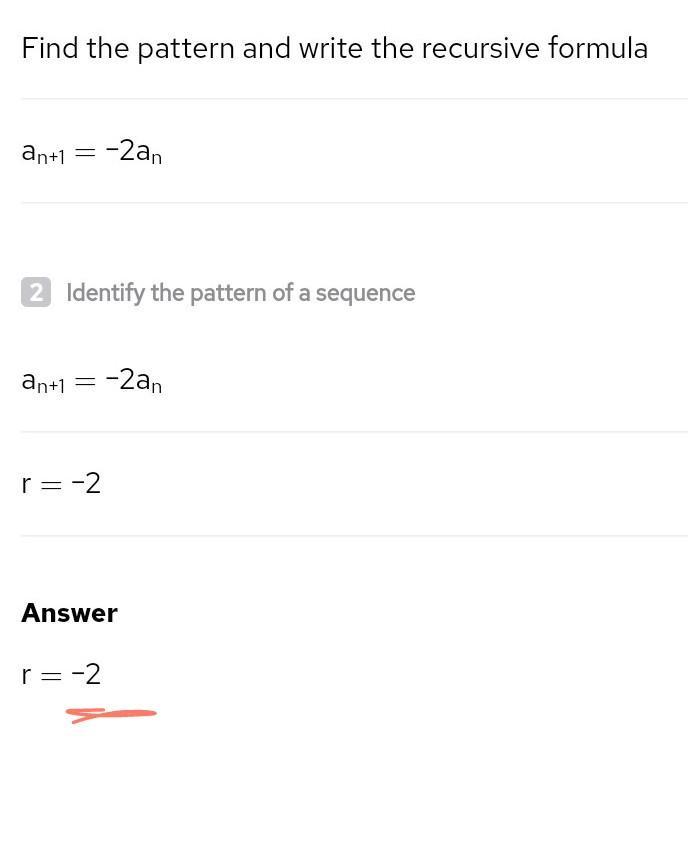Click the '-2a' coefficient in first equation
The height and width of the screenshot is (861, 688).
pyautogui.click(x=127, y=150)
